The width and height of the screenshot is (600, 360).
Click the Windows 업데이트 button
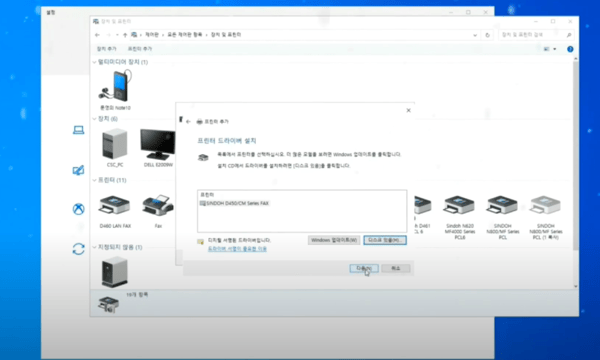click(334, 240)
